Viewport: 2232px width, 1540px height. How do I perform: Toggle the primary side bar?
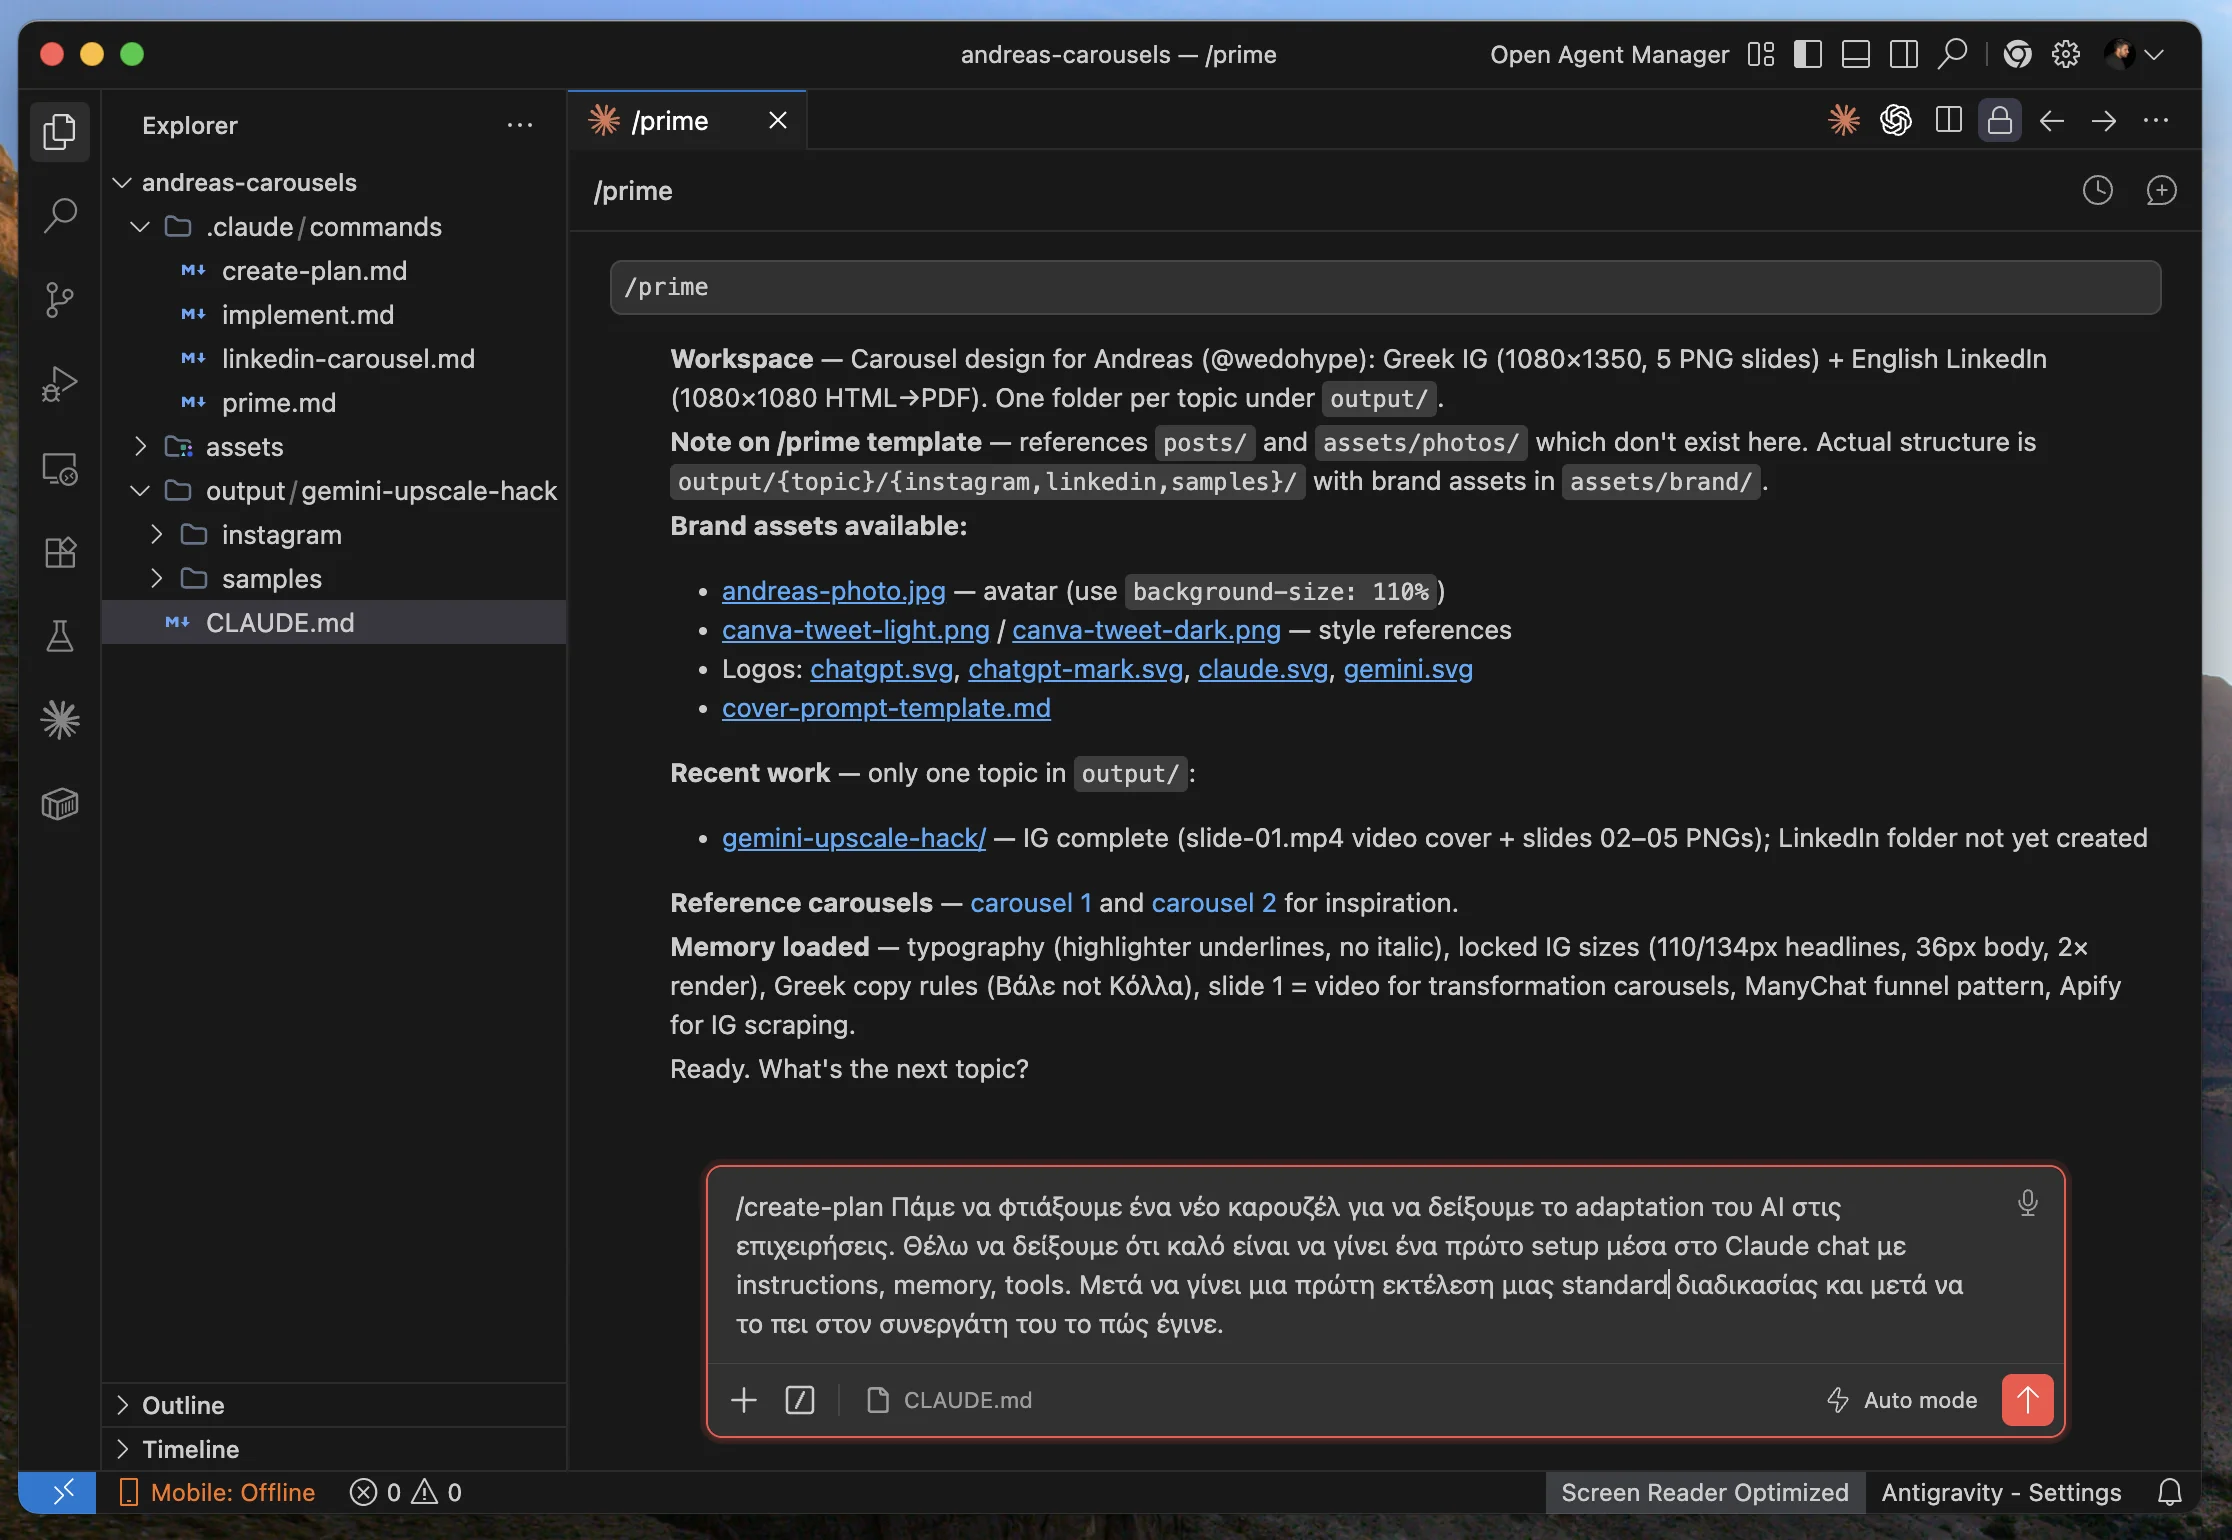click(1808, 54)
